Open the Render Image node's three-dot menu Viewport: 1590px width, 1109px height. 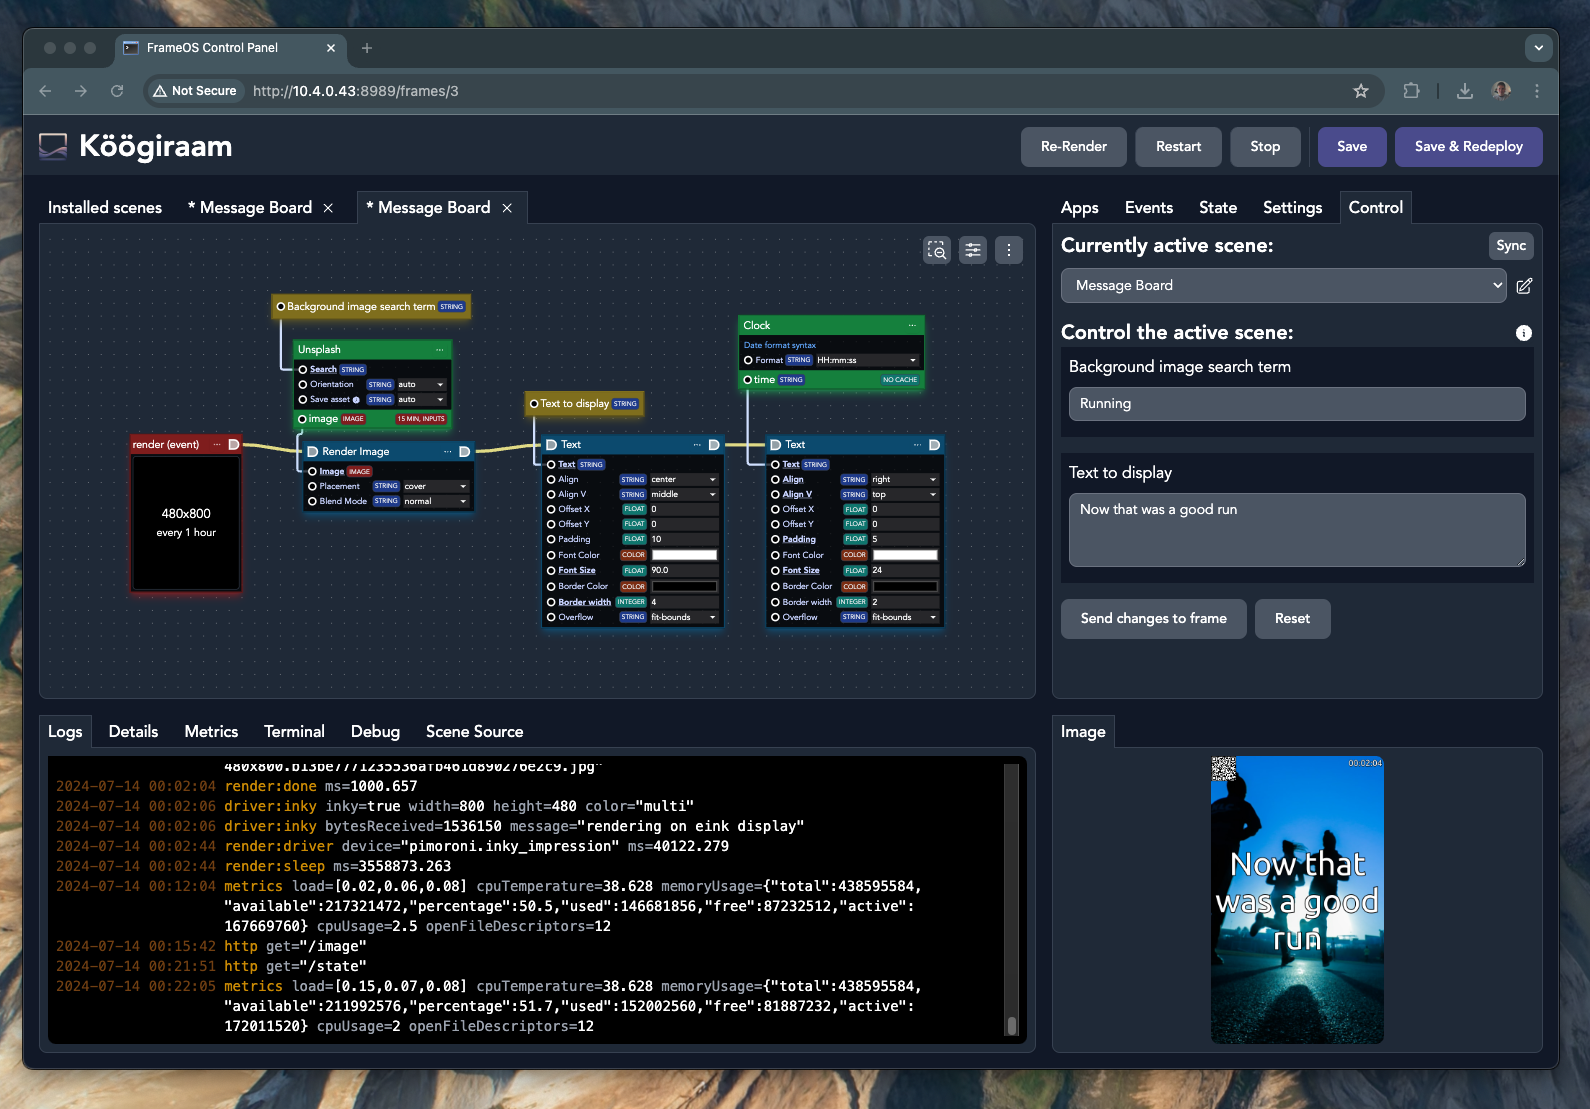coord(447,452)
